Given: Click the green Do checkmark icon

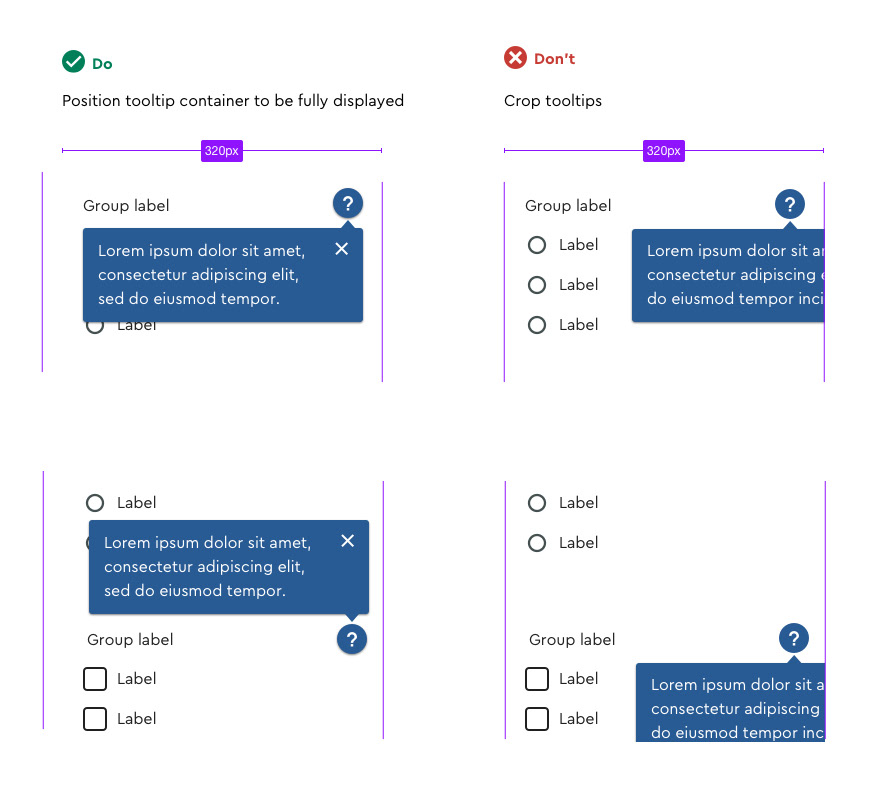Looking at the screenshot, I should (x=73, y=61).
